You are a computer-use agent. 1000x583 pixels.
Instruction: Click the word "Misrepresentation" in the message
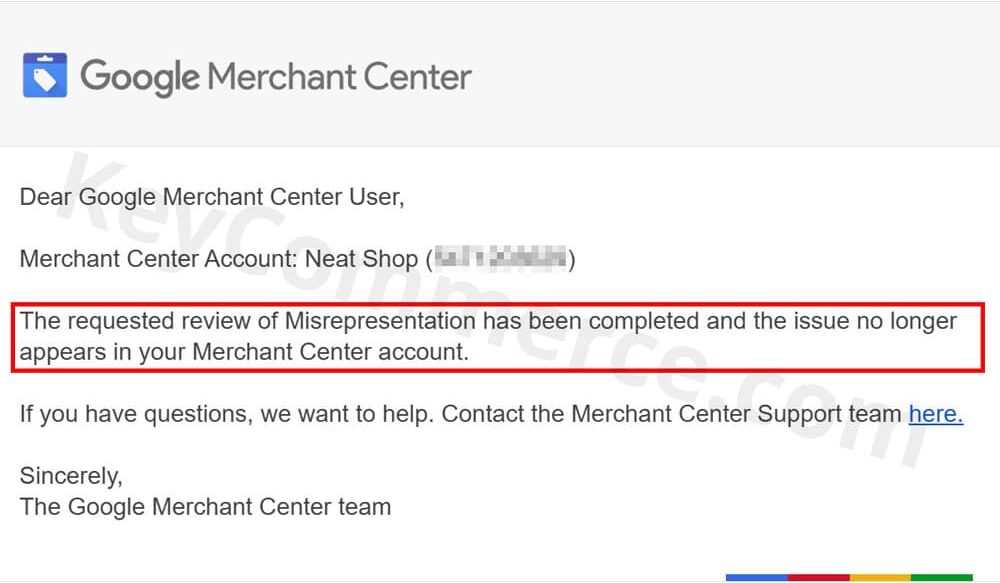click(380, 321)
